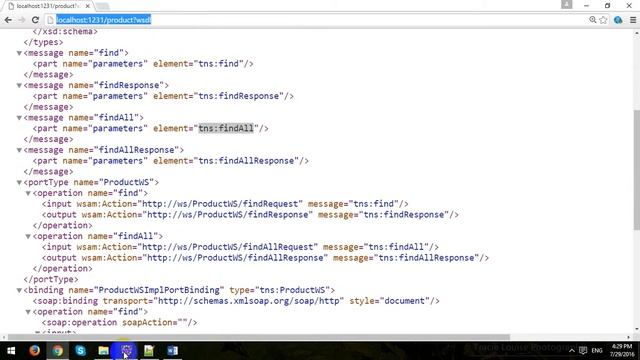Open the highlighted purple IDE taskbar icon
The width and height of the screenshot is (640, 360).
(x=127, y=351)
